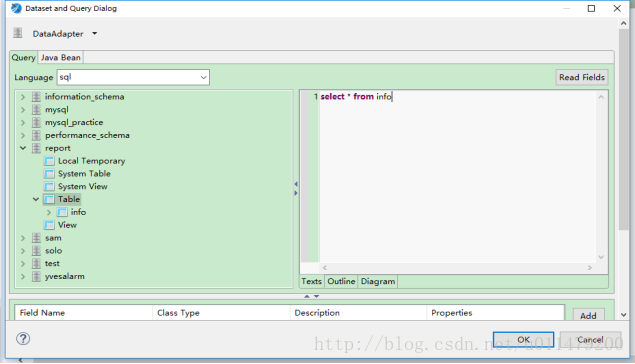The height and width of the screenshot is (364, 635).
Task: Expand the information_schema node
Action: tap(23, 97)
